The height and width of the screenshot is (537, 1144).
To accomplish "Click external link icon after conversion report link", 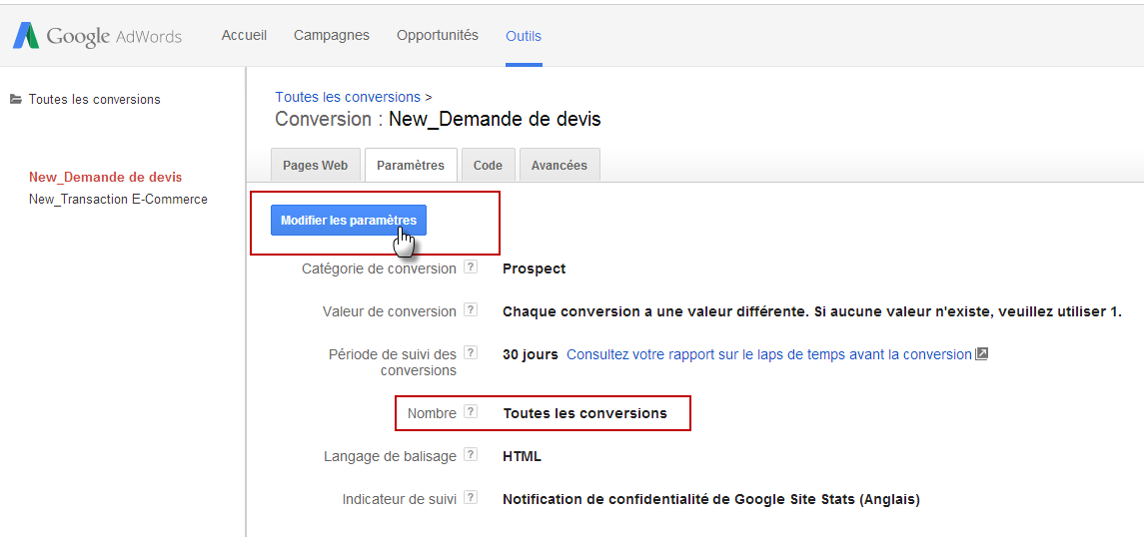I will [x=981, y=355].
